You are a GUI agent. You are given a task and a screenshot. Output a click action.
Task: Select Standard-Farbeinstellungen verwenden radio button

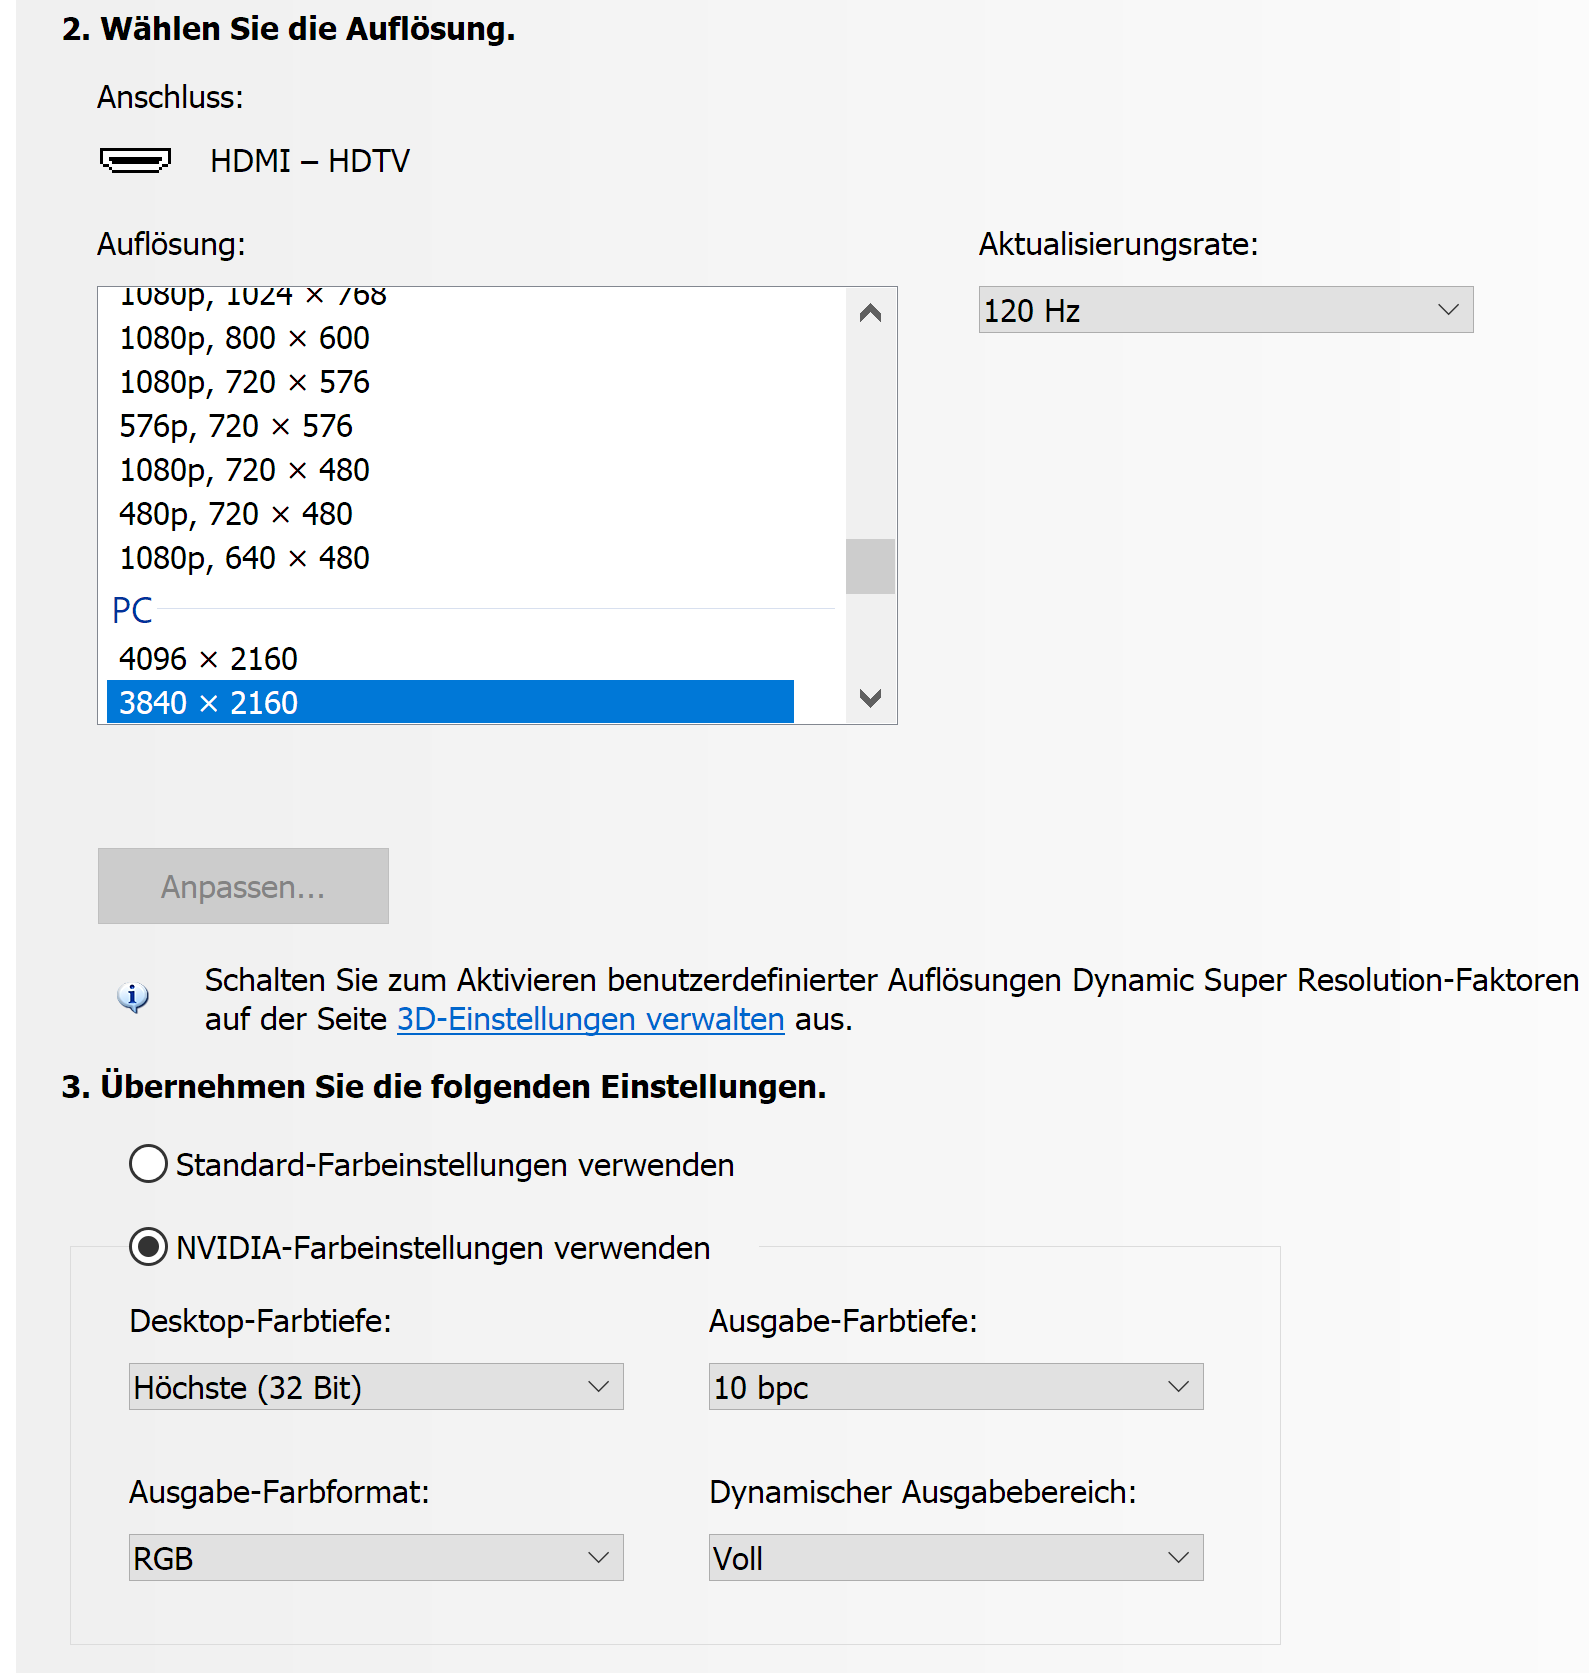point(148,1164)
